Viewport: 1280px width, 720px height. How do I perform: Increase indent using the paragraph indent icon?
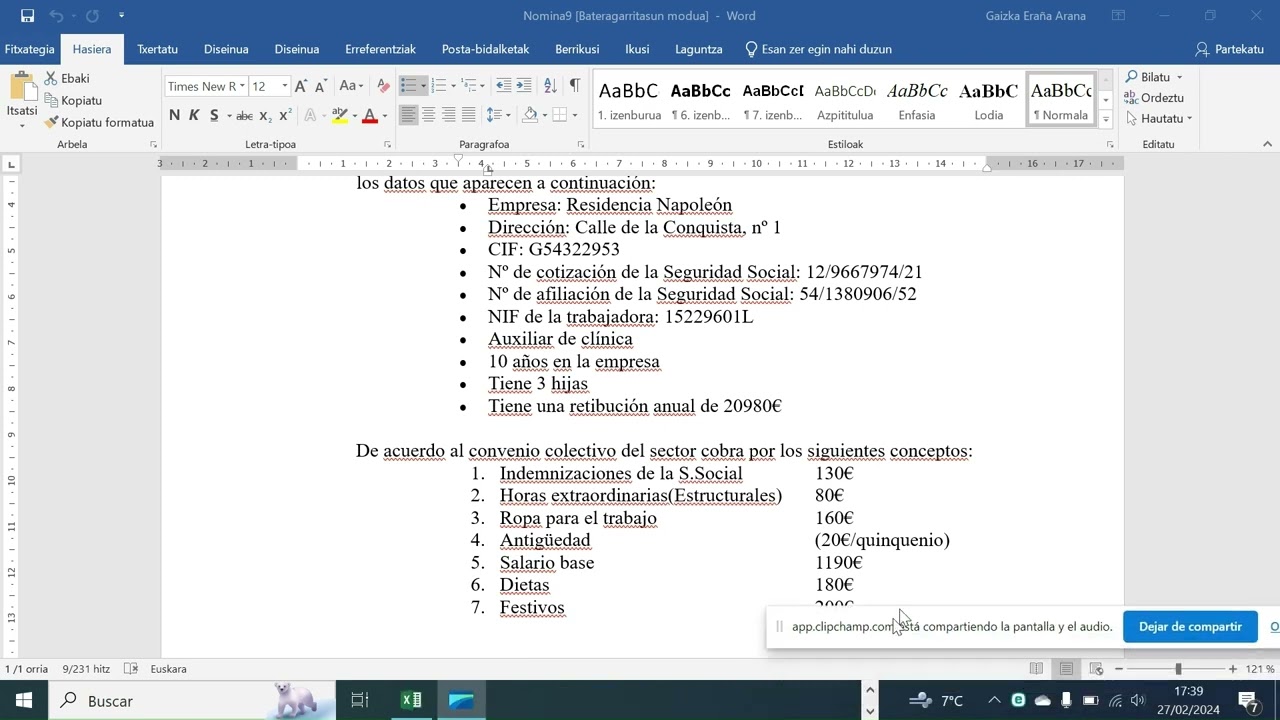pyautogui.click(x=525, y=86)
